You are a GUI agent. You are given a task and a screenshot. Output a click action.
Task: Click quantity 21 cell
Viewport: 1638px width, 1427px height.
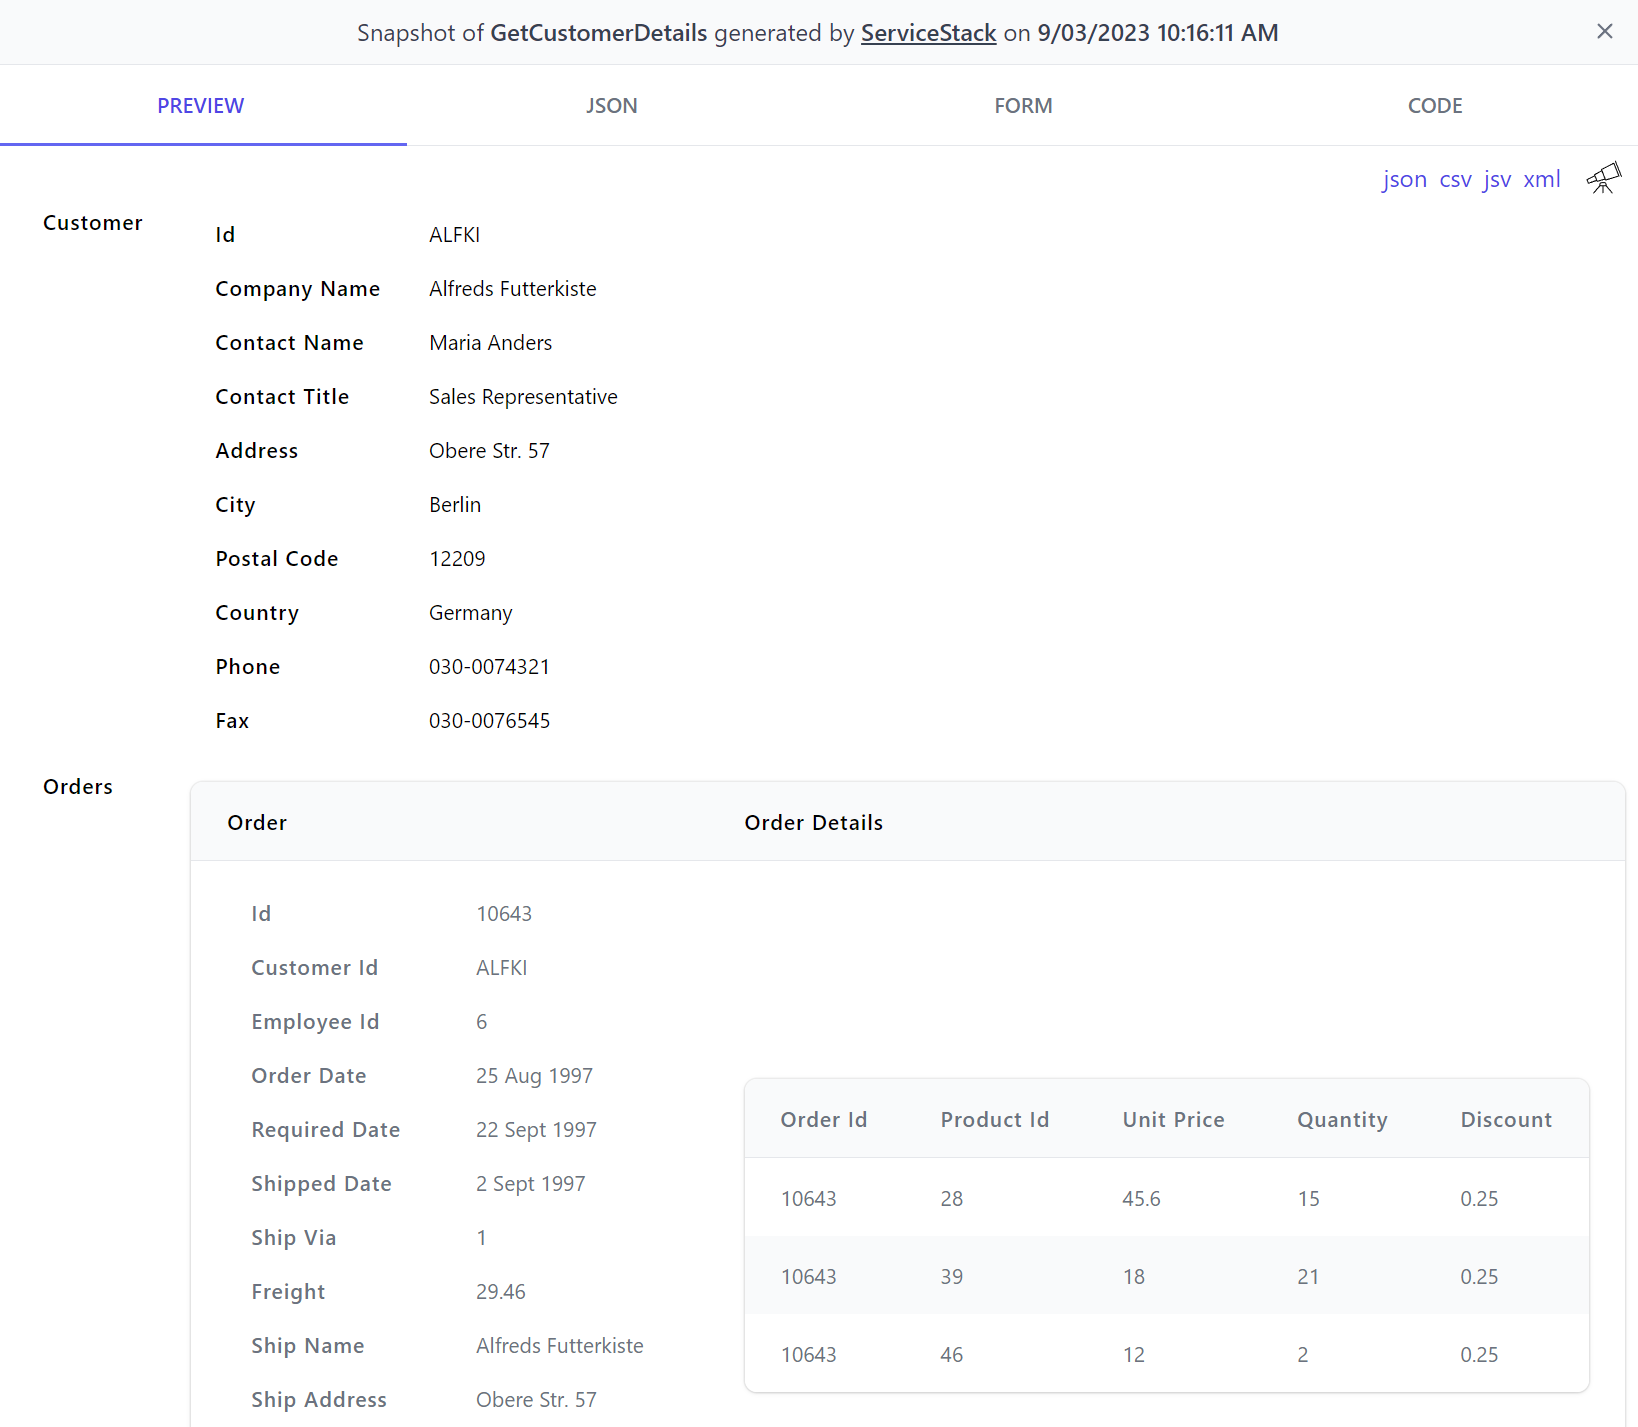tap(1308, 1277)
